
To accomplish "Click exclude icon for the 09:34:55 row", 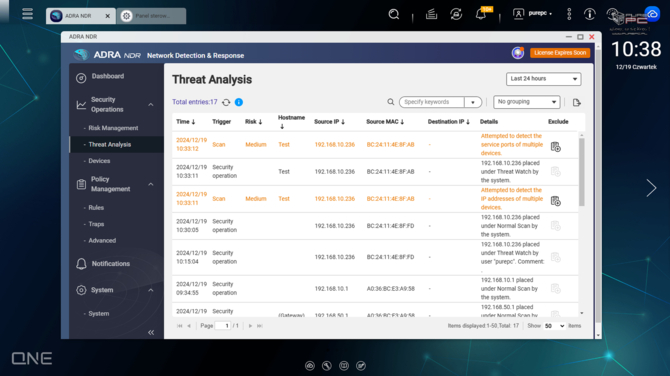I will coord(555,289).
